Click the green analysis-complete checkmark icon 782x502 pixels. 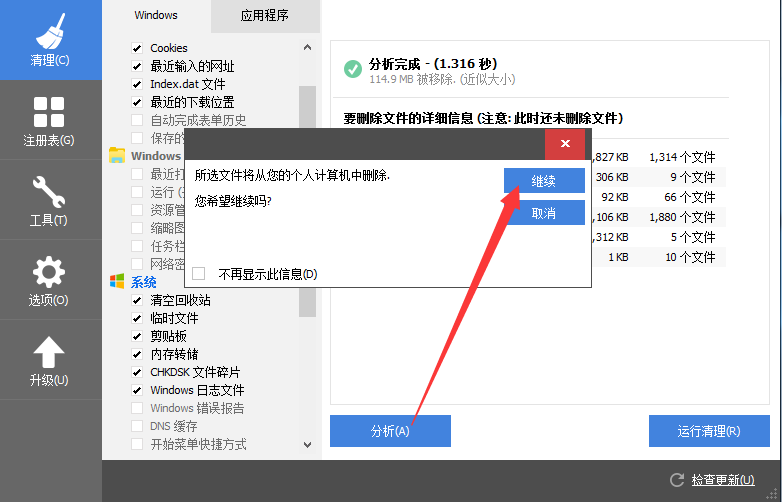352,69
